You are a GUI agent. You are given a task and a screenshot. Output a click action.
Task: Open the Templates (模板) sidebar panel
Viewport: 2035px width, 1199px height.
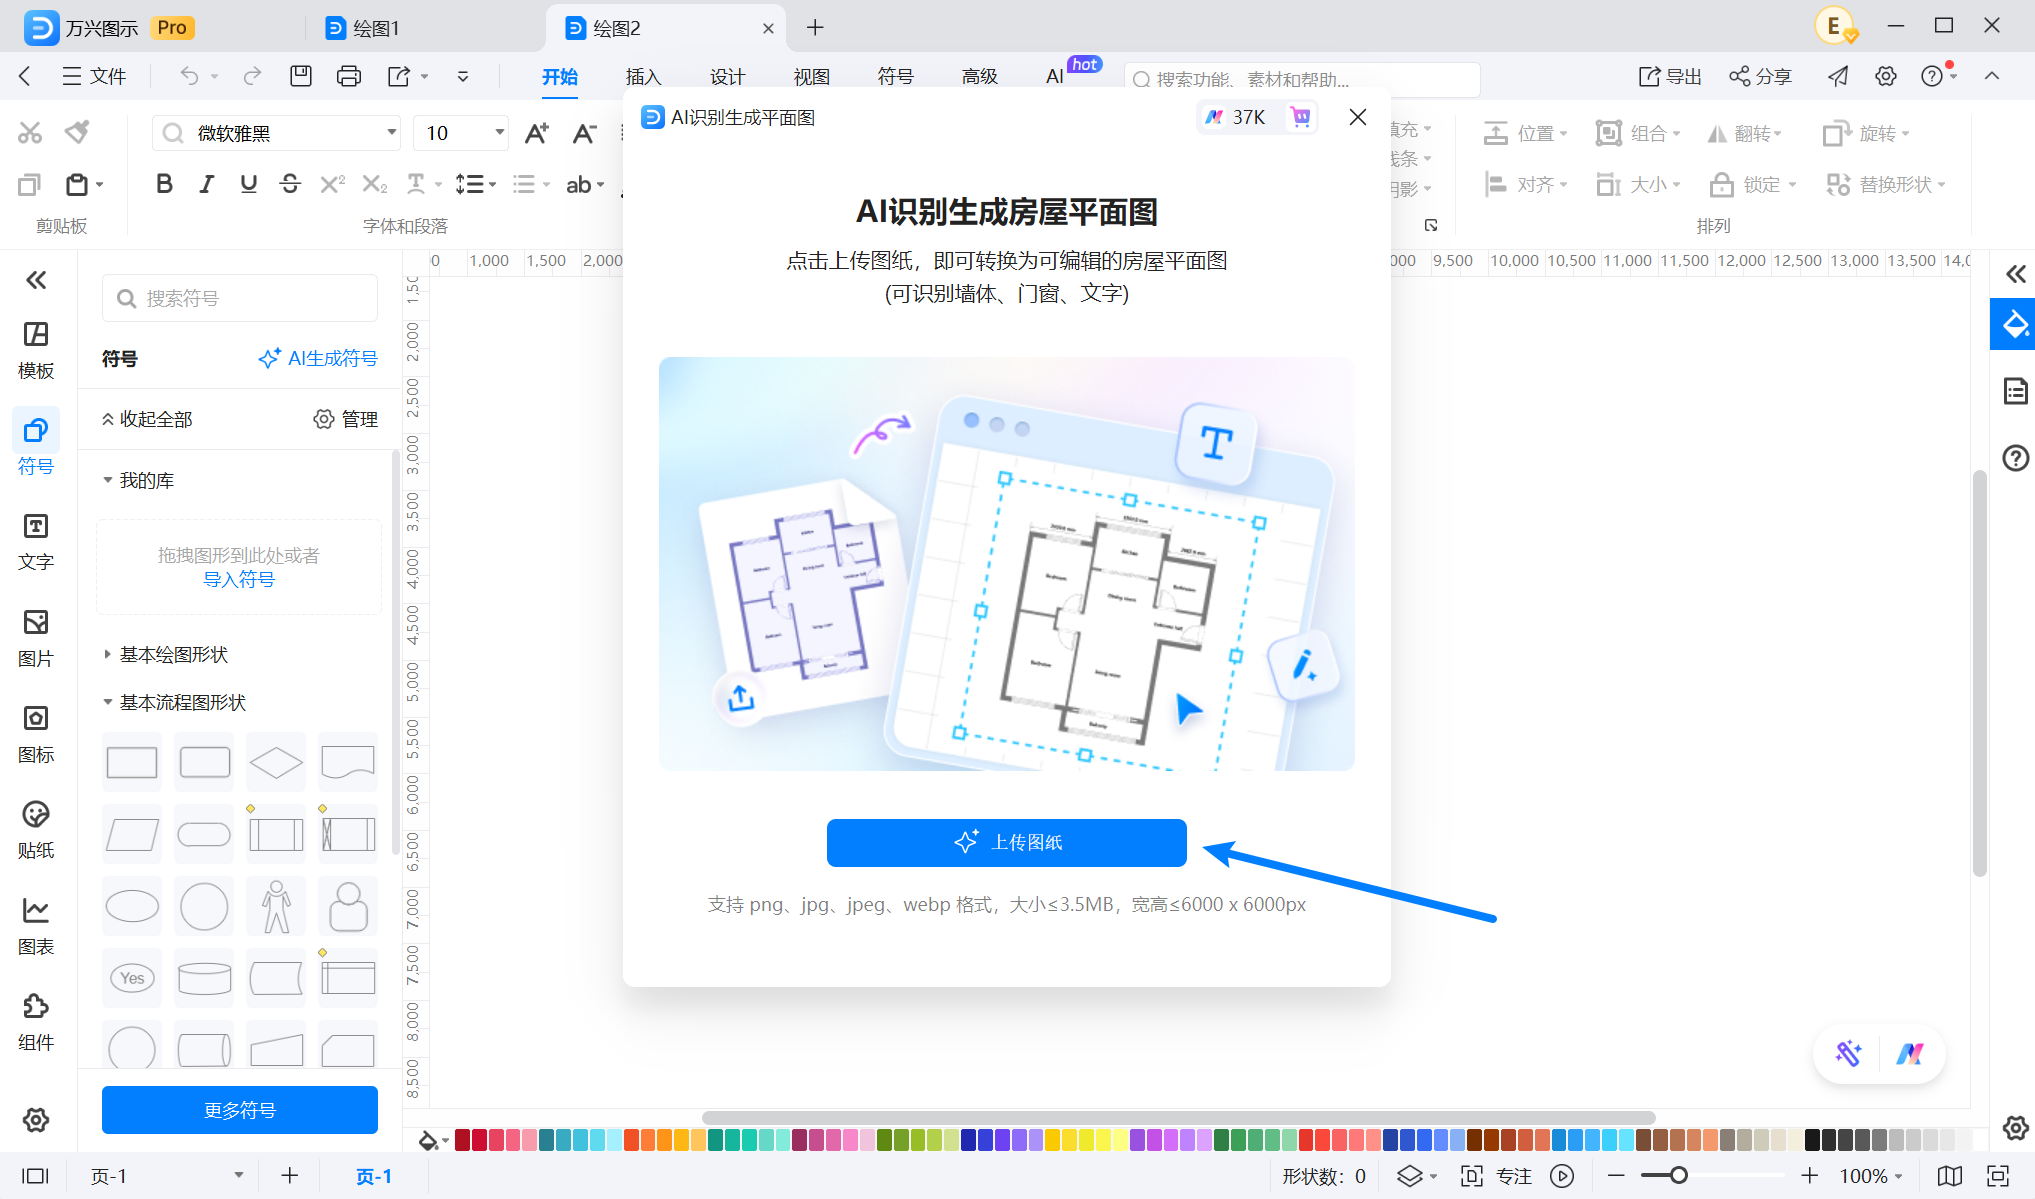tap(36, 350)
